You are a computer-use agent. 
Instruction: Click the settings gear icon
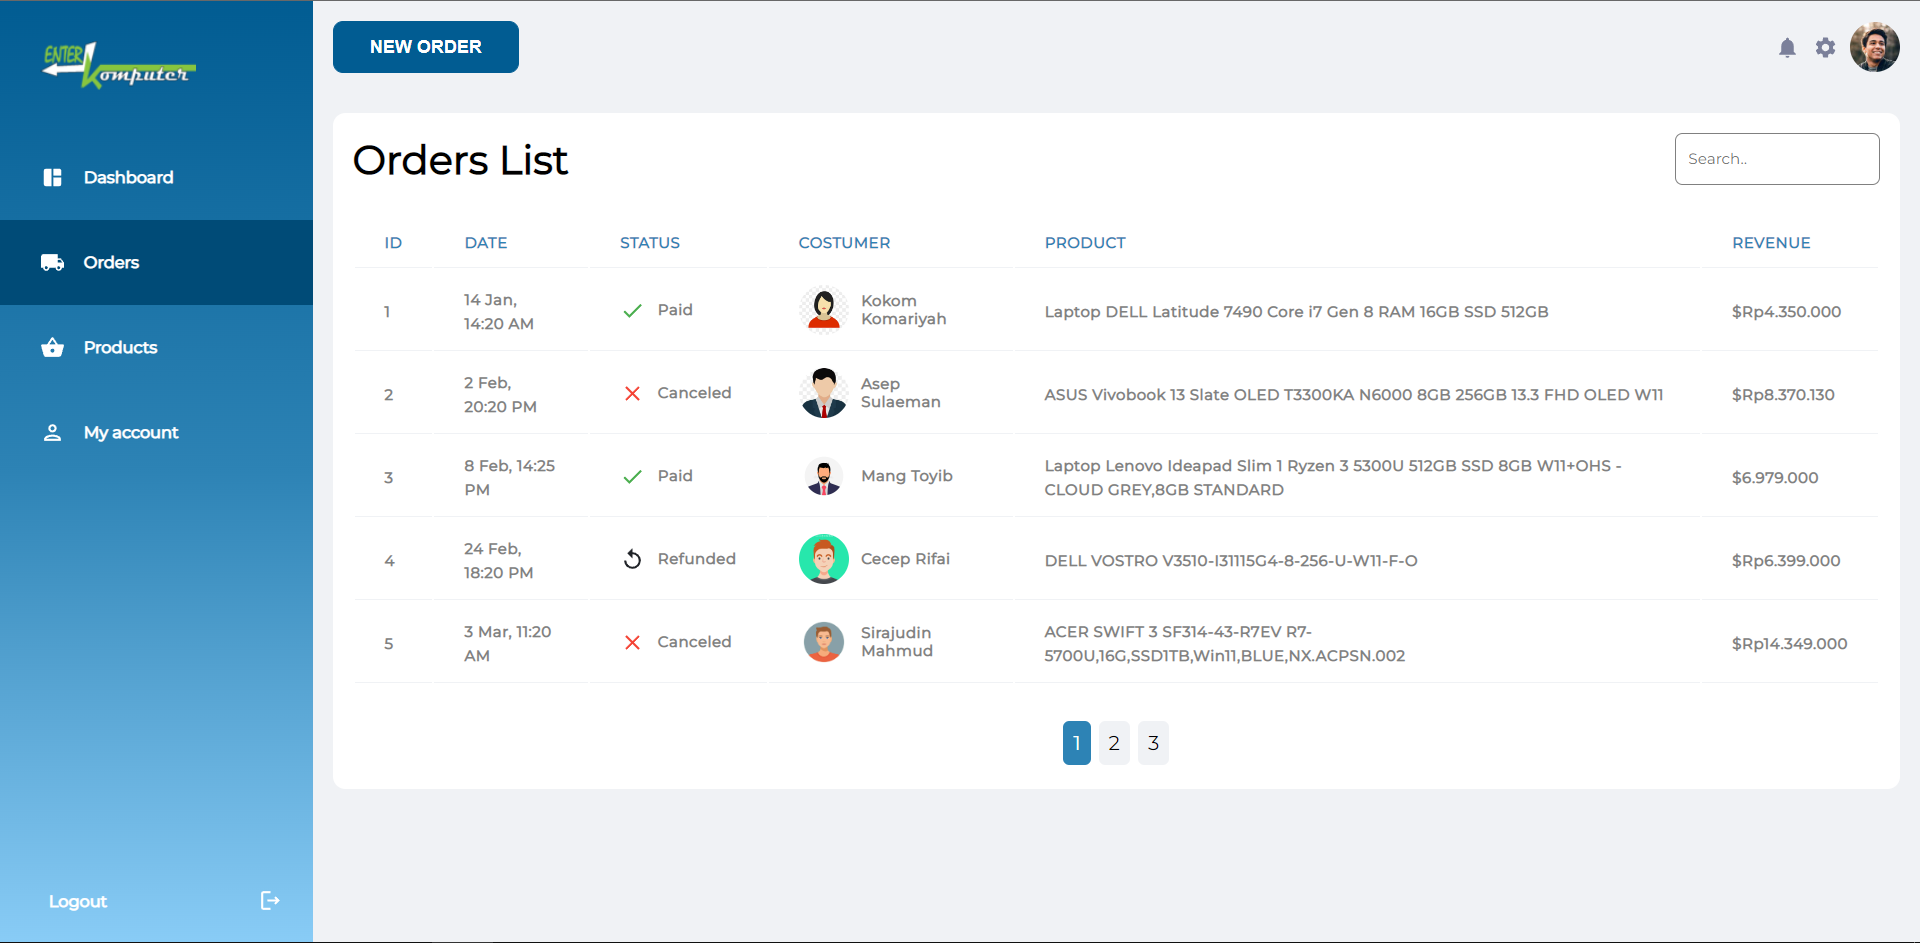point(1825,47)
